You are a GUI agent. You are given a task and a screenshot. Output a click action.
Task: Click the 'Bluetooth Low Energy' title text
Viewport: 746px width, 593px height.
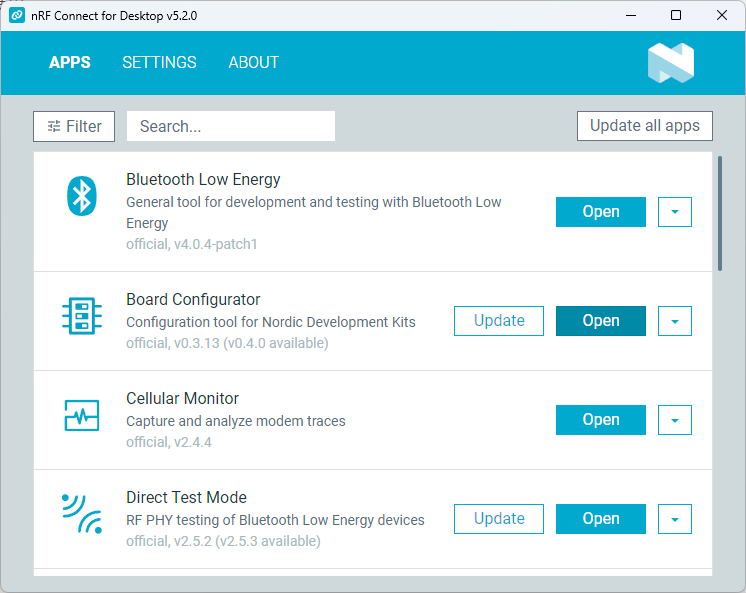click(x=203, y=179)
